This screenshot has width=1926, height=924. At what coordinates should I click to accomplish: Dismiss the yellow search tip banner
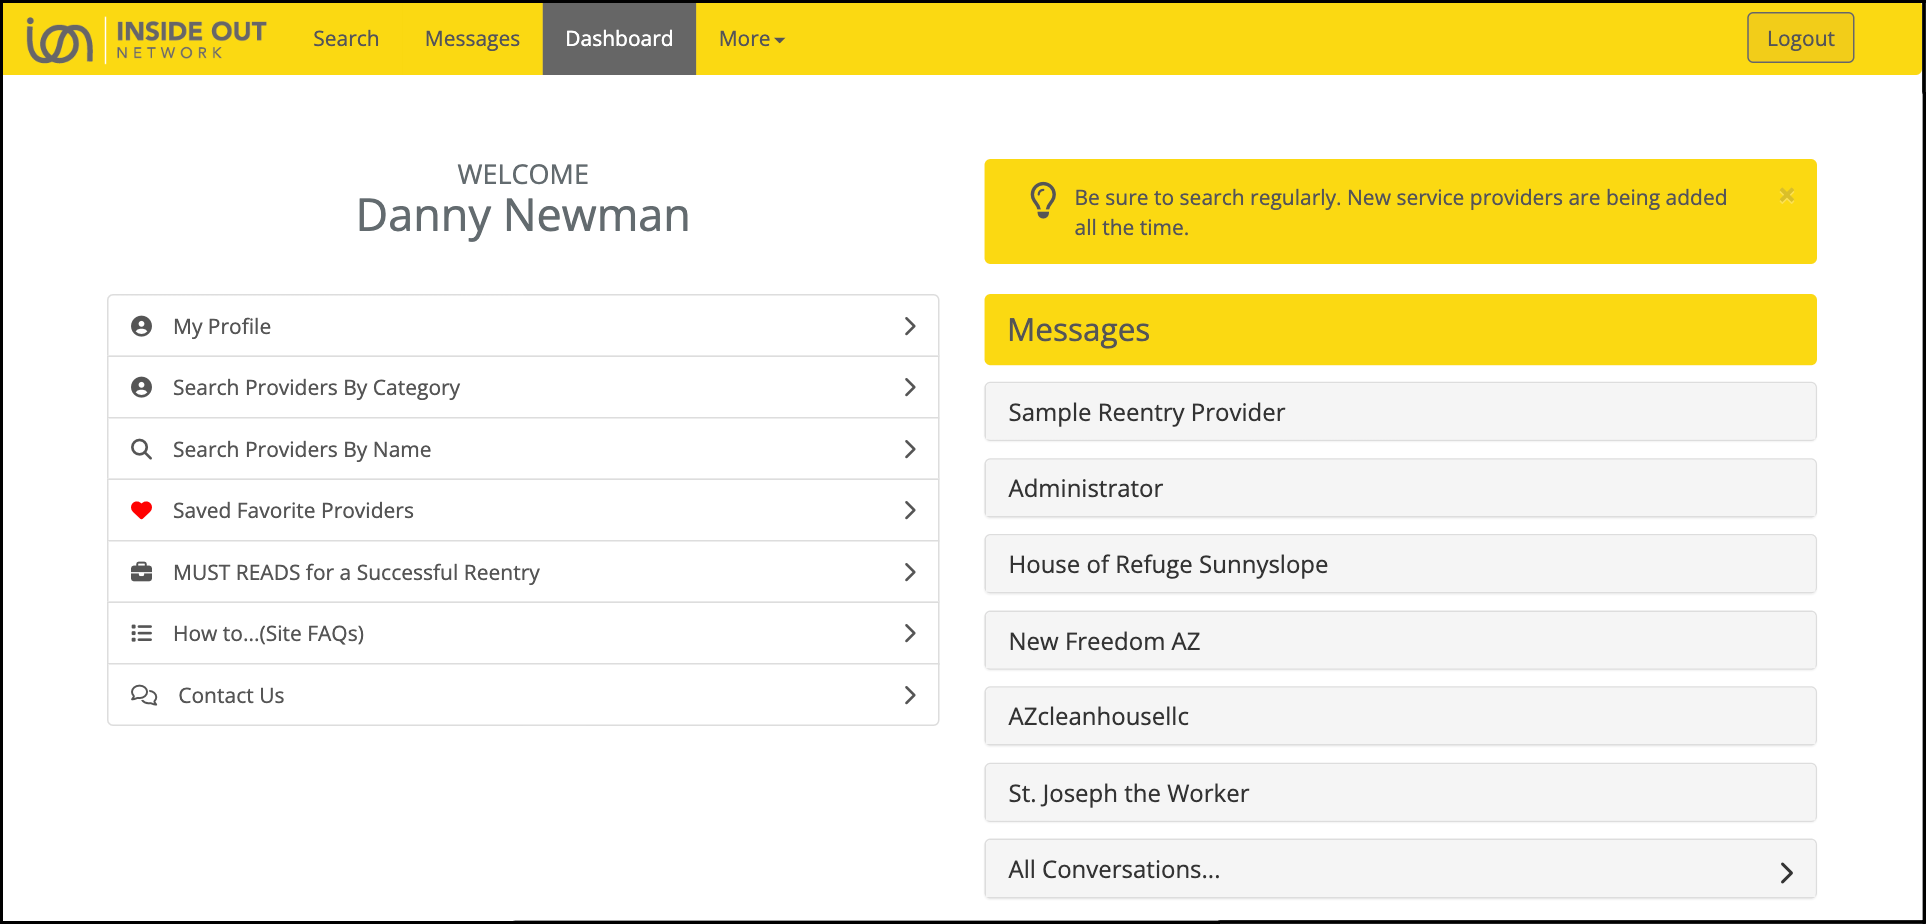pyautogui.click(x=1786, y=195)
